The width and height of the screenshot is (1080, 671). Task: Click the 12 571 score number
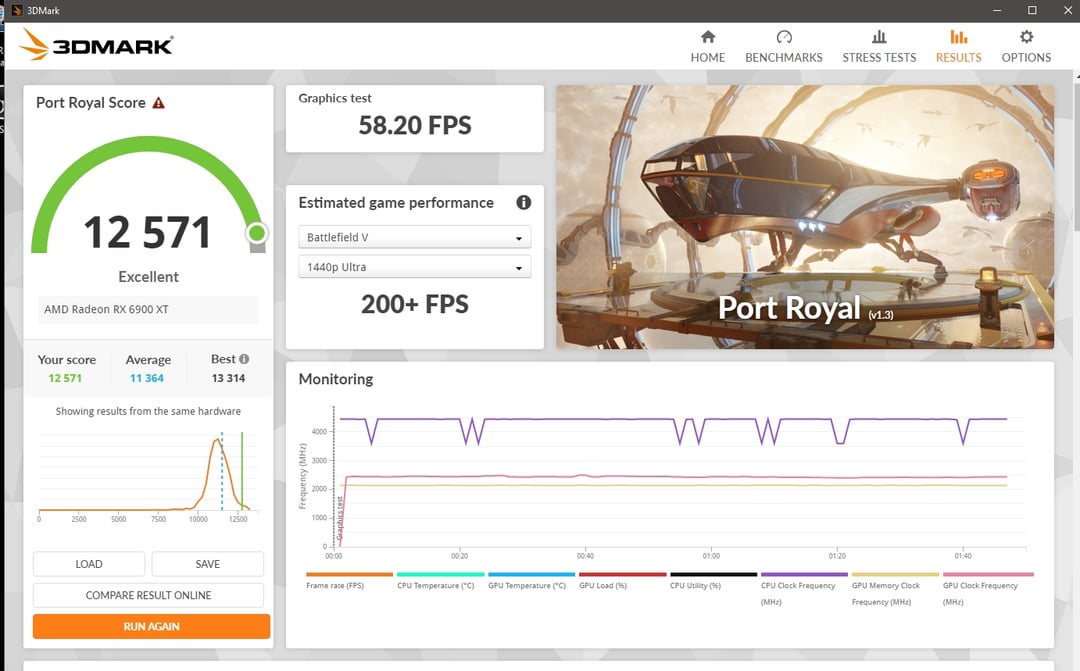[x=147, y=233]
